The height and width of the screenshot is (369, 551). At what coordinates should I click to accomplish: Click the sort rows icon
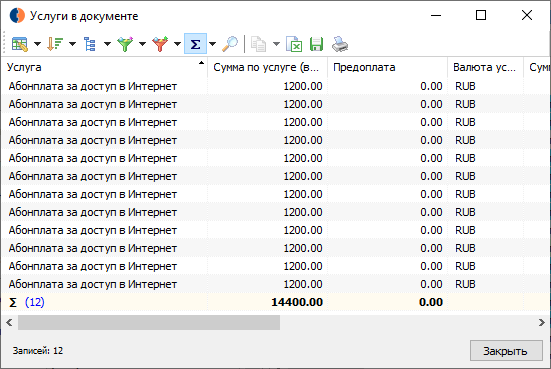click(x=55, y=44)
